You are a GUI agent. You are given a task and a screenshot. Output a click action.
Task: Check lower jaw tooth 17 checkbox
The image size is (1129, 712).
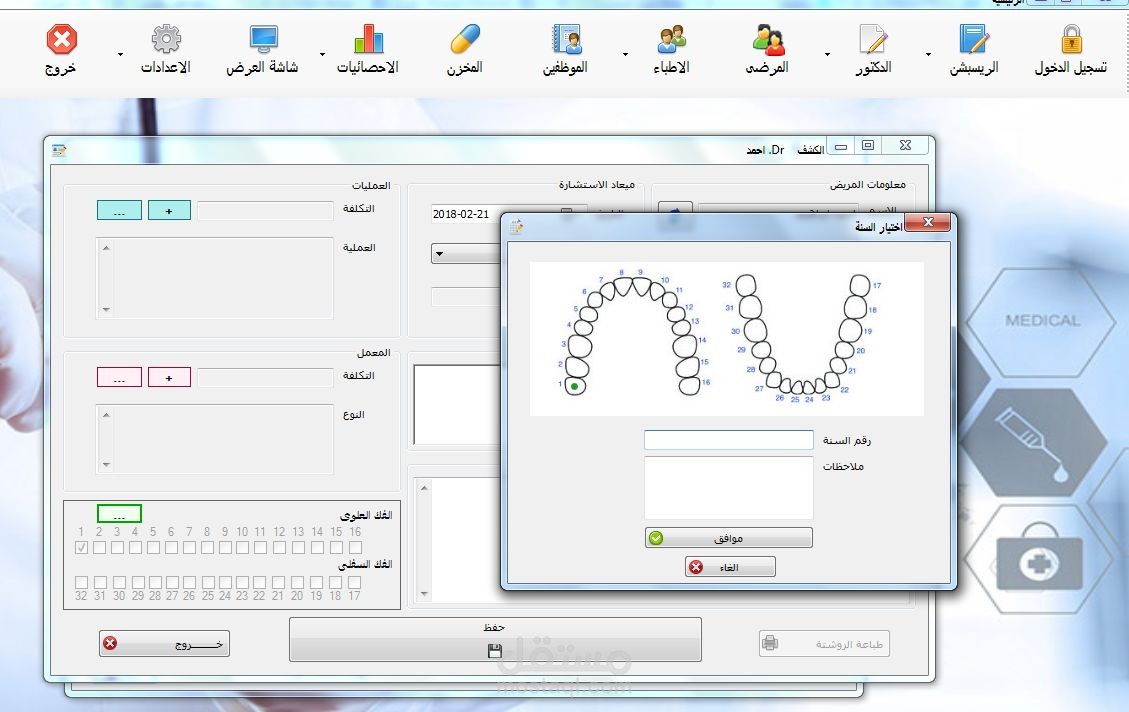(x=354, y=582)
